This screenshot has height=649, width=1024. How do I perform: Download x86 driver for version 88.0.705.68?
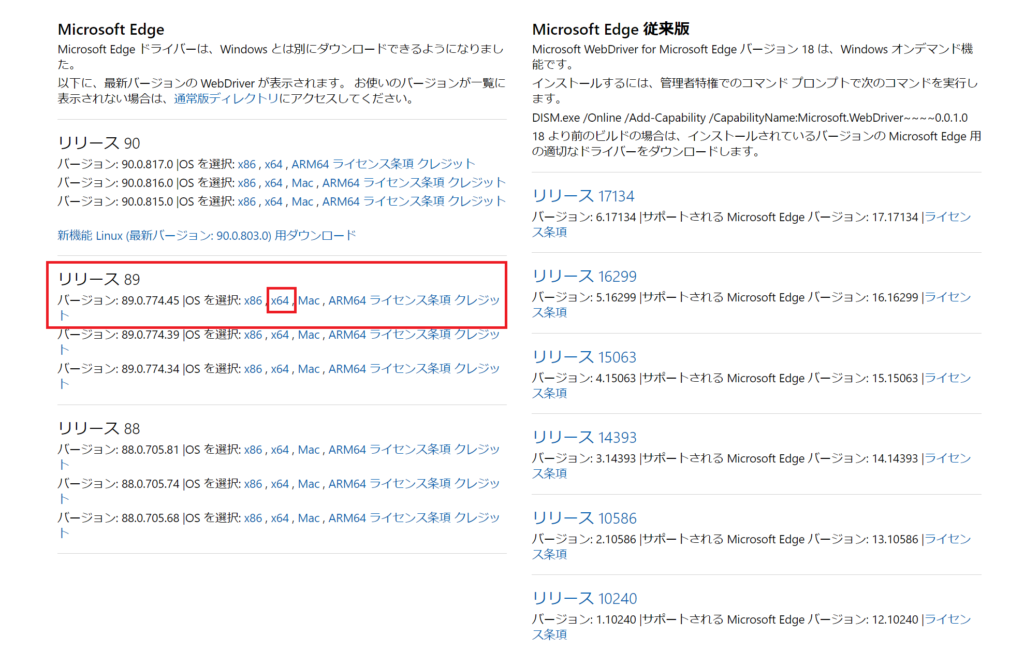click(x=253, y=518)
